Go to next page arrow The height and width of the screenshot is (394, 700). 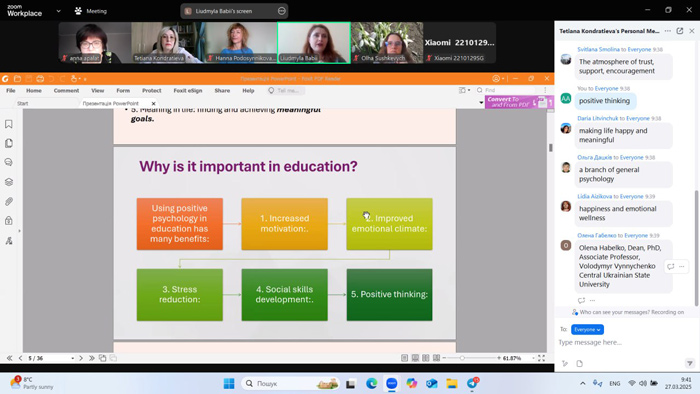point(81,358)
